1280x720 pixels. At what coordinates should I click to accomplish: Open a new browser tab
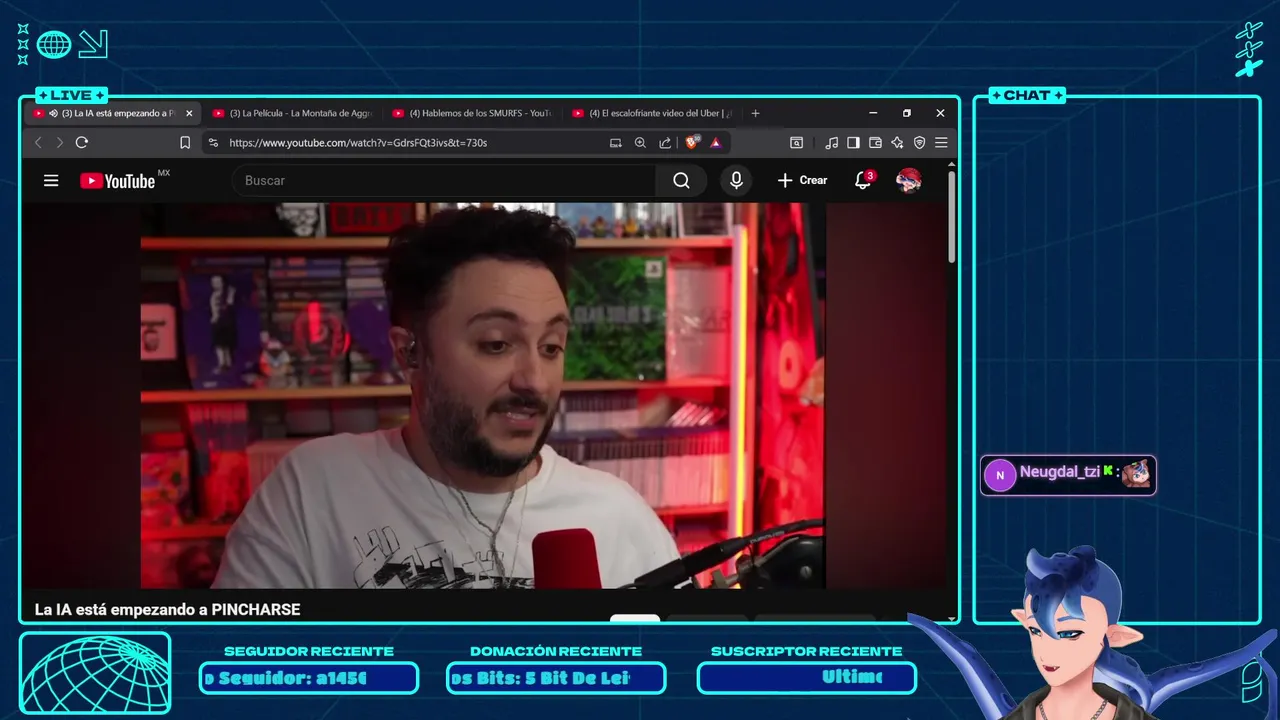point(755,113)
